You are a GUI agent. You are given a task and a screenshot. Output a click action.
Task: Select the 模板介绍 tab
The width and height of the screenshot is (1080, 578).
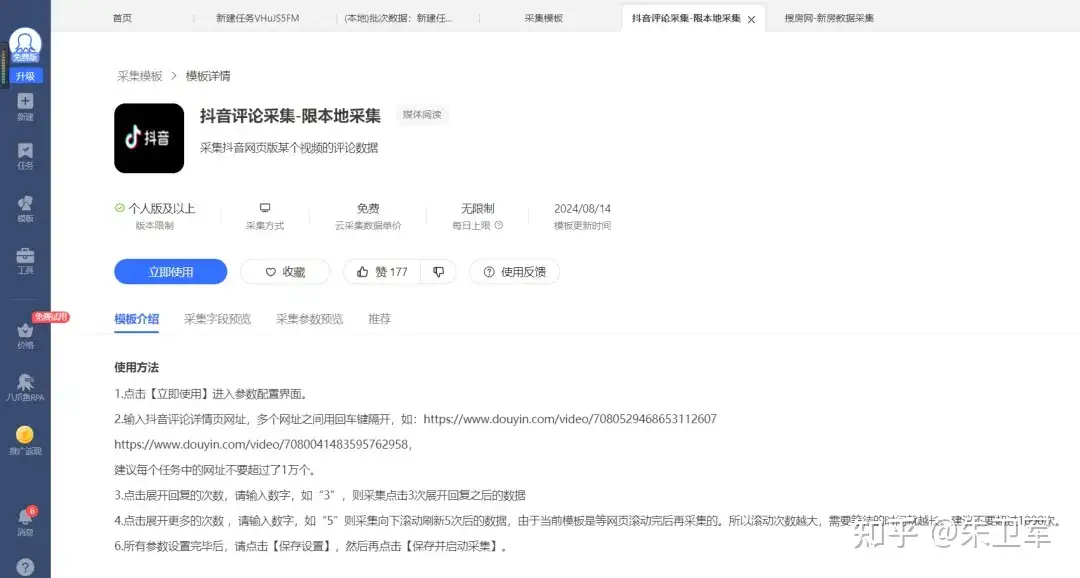click(136, 318)
